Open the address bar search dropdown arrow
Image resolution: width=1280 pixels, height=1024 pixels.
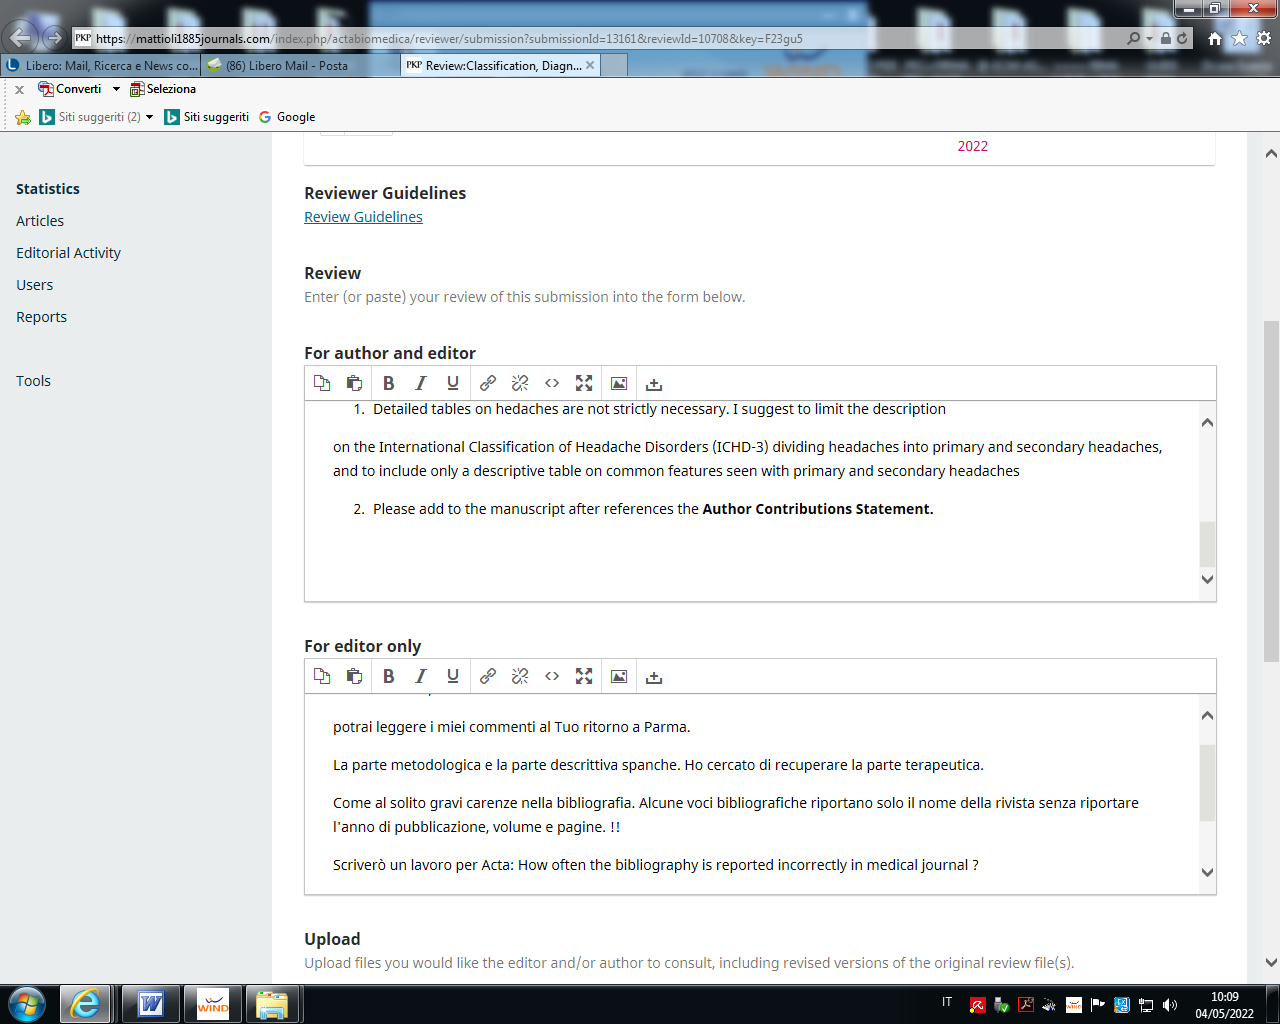(1150, 39)
